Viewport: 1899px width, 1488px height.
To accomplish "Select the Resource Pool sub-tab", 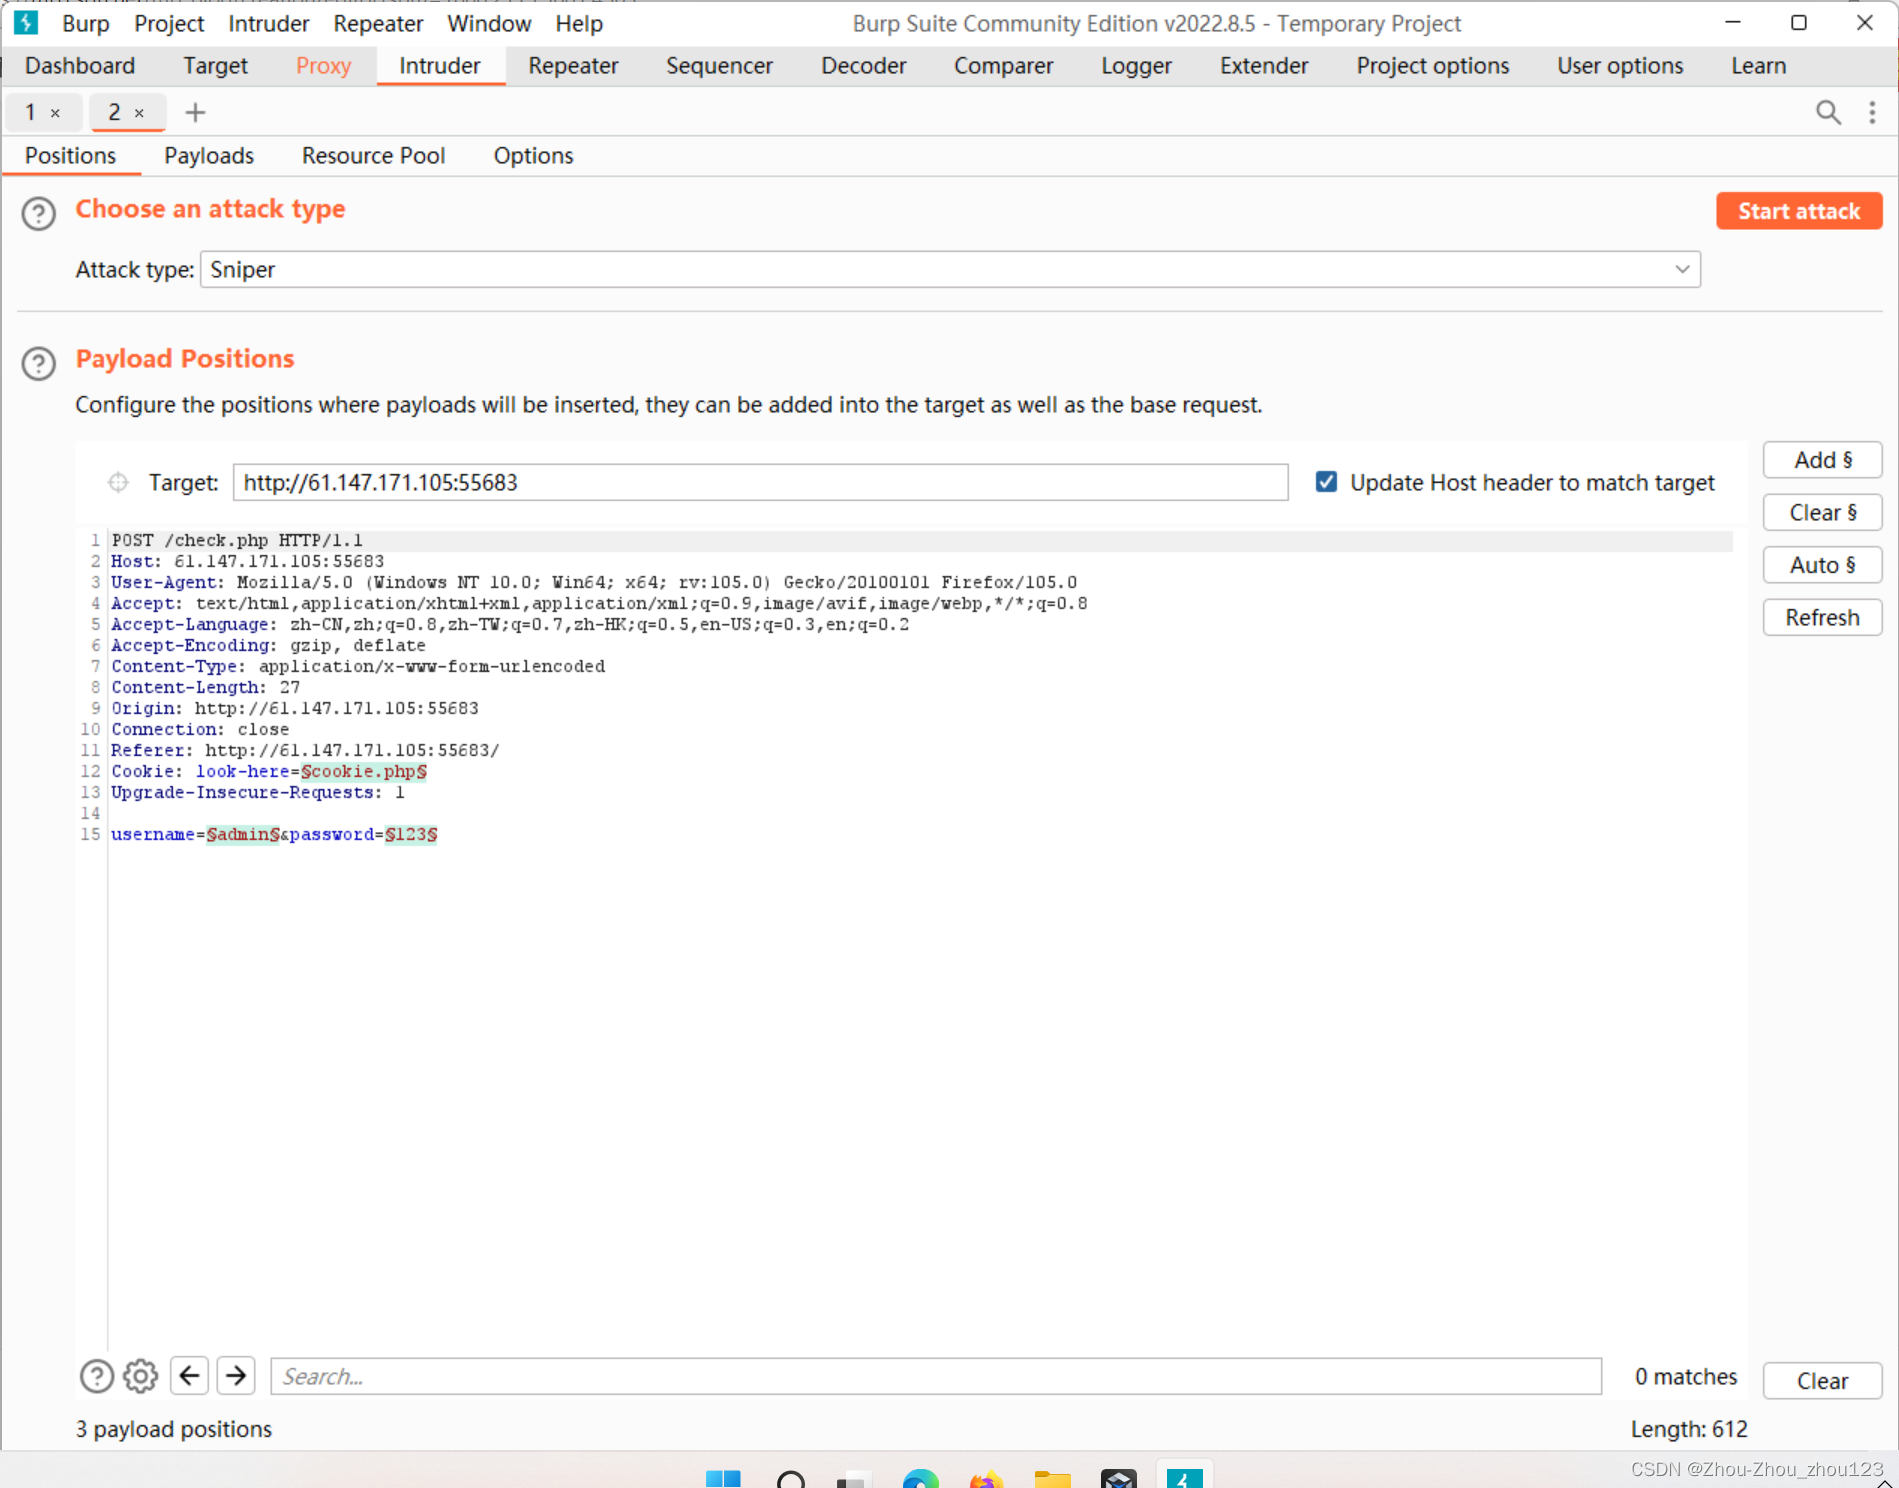I will pos(374,156).
